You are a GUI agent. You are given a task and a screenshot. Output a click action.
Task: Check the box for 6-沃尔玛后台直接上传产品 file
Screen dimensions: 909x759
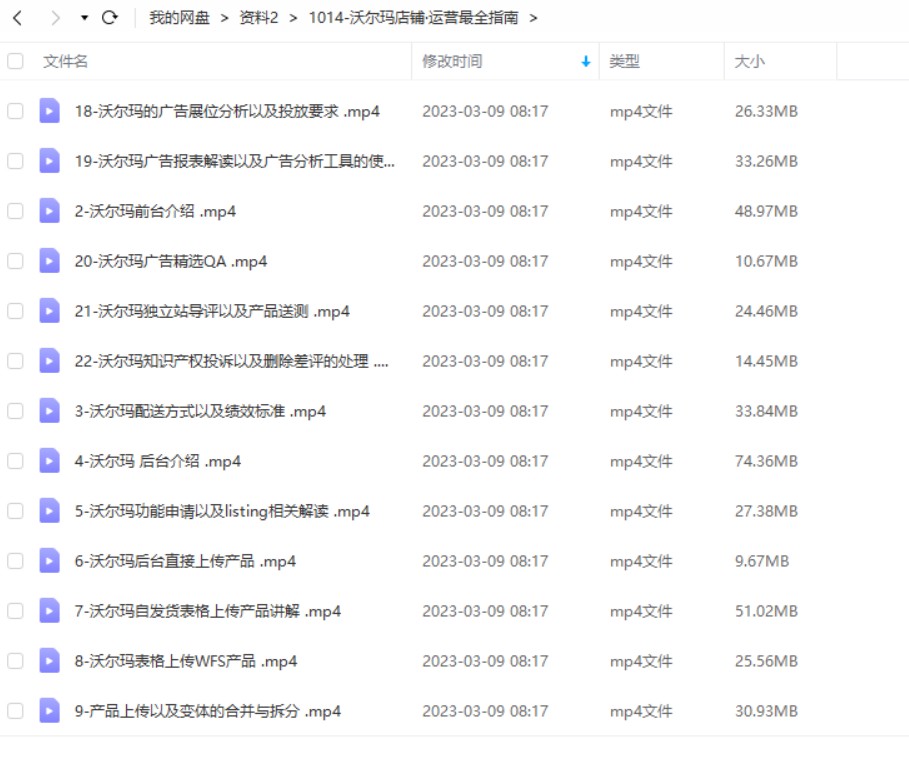coord(15,561)
